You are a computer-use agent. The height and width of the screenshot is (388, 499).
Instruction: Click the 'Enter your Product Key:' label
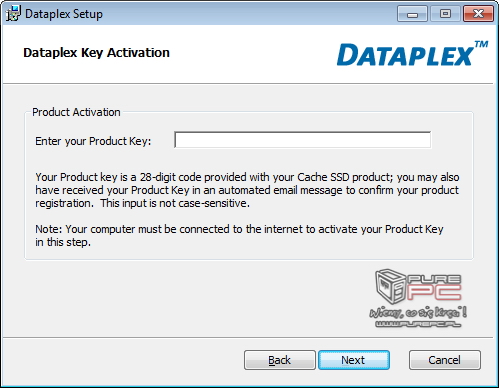pyautogui.click(x=93, y=141)
